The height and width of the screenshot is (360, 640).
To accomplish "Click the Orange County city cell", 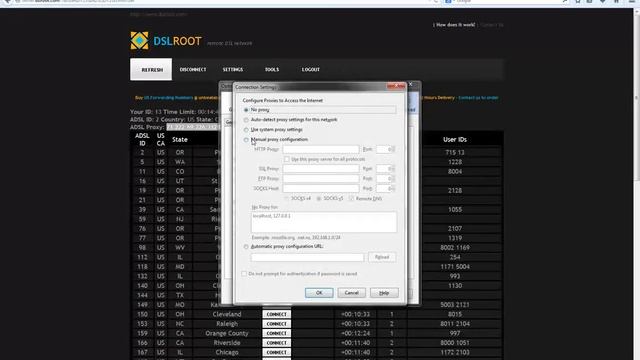I will click(x=227, y=333).
